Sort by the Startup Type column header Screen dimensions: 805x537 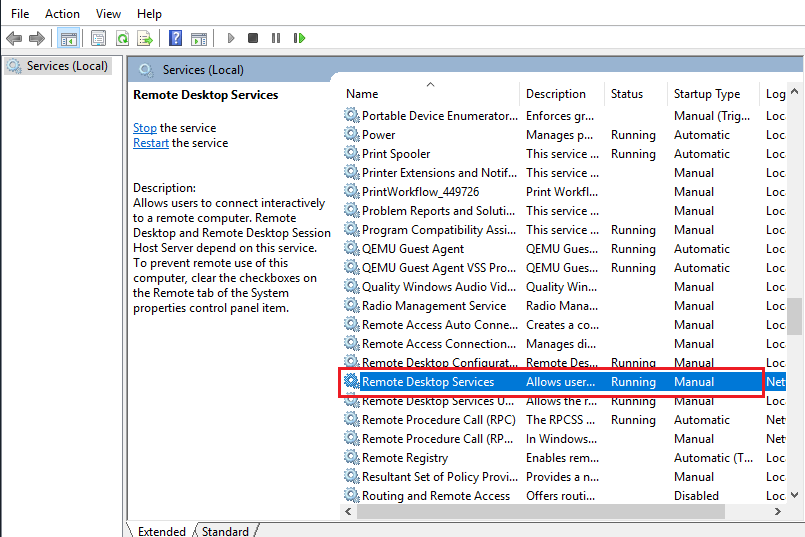713,94
